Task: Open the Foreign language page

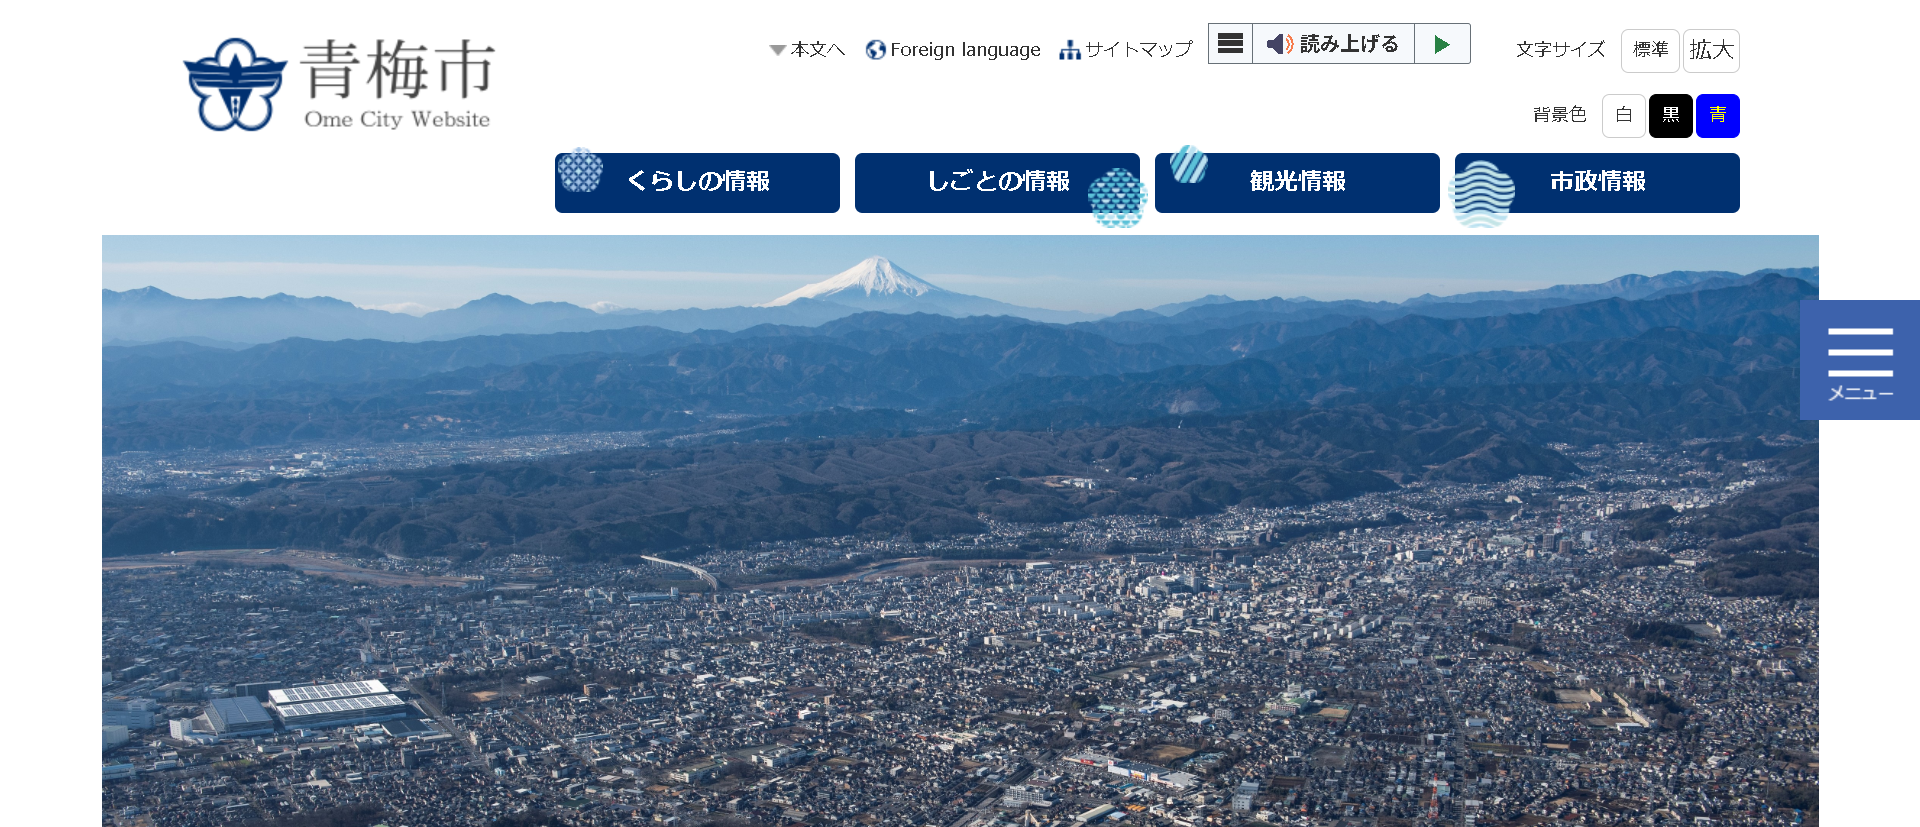Action: (x=965, y=49)
